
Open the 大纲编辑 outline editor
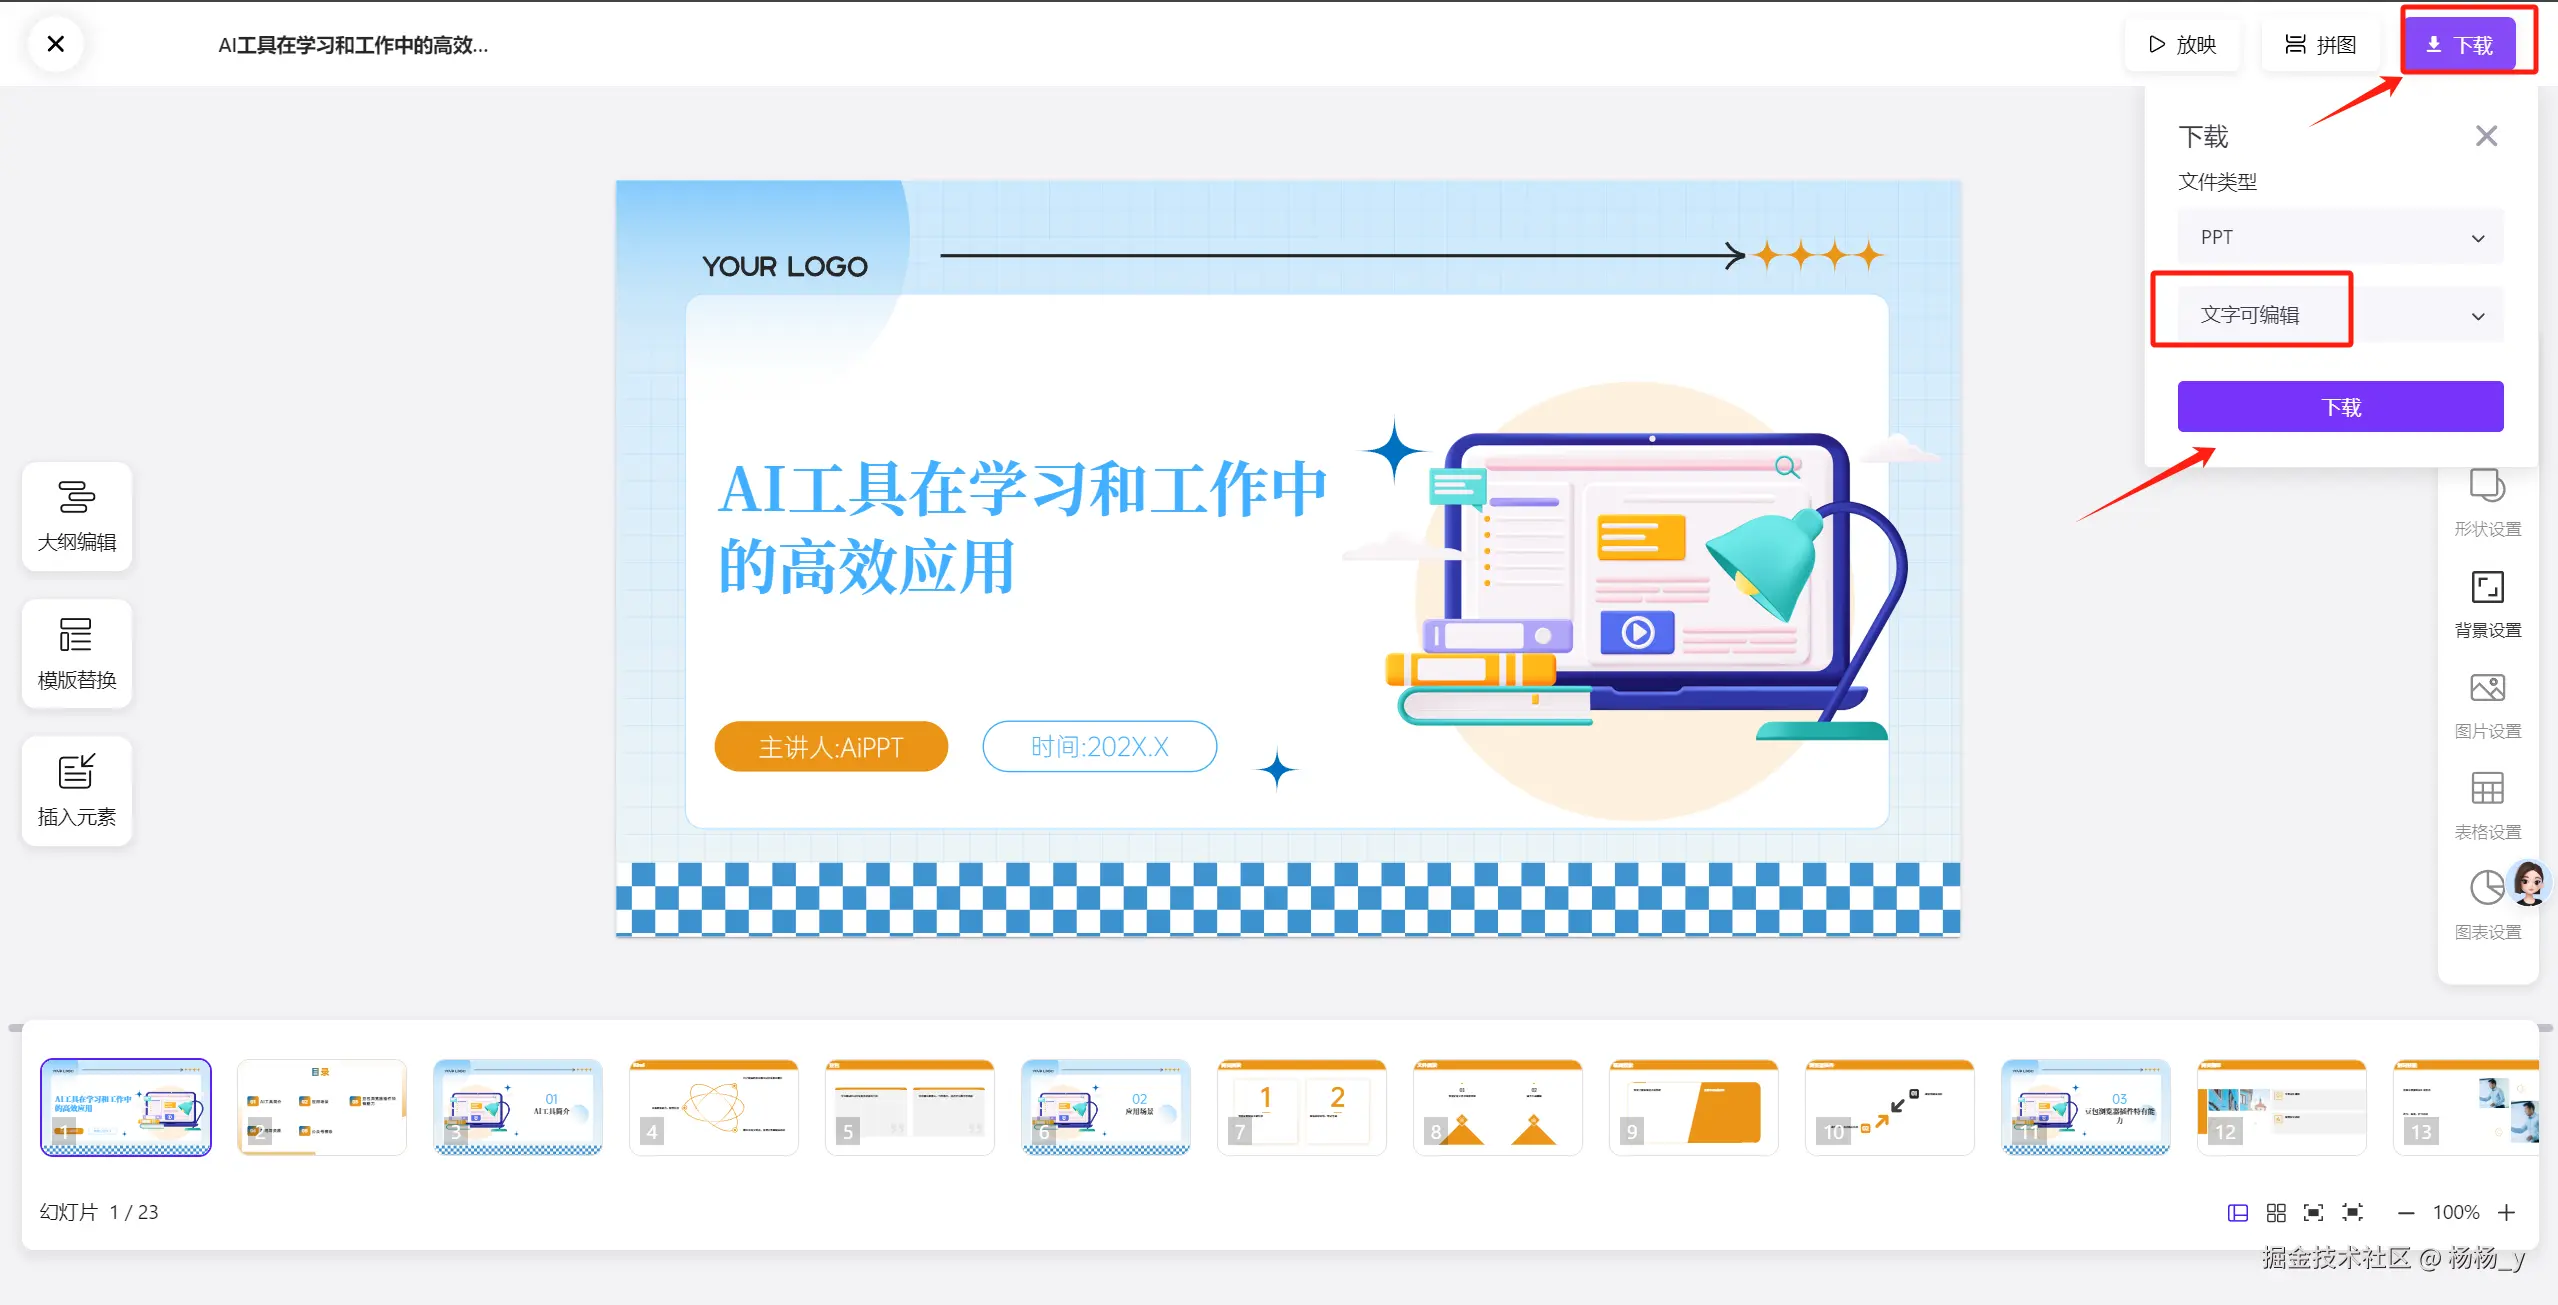(x=77, y=516)
